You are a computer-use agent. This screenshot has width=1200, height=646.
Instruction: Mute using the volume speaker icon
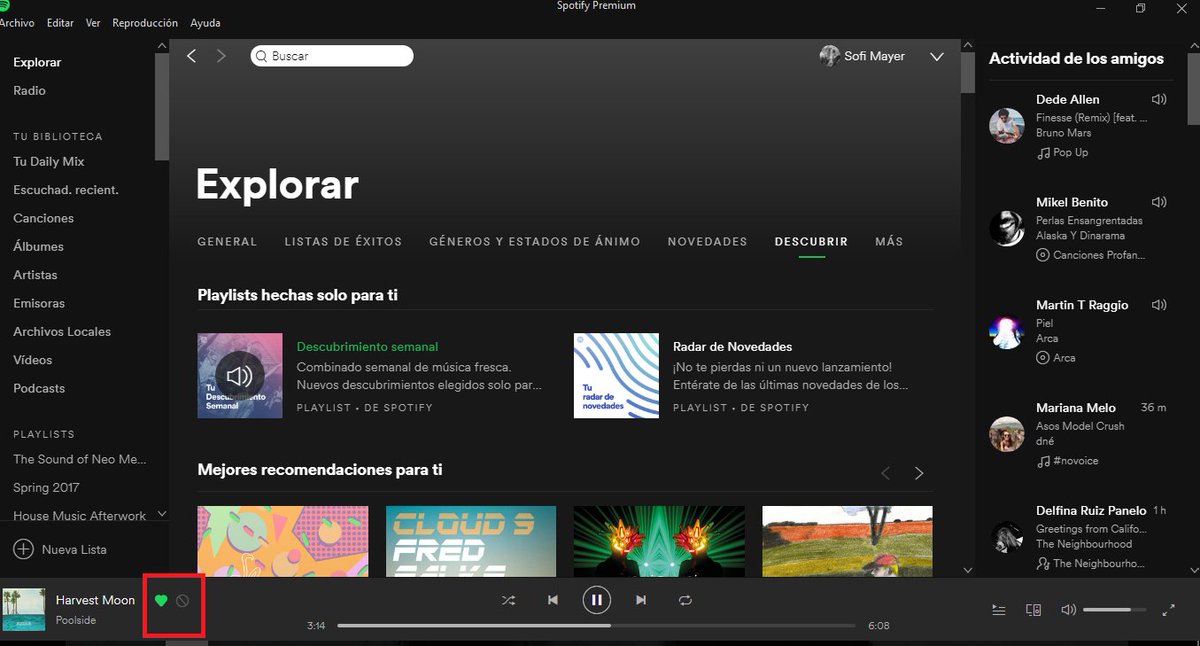(1069, 610)
